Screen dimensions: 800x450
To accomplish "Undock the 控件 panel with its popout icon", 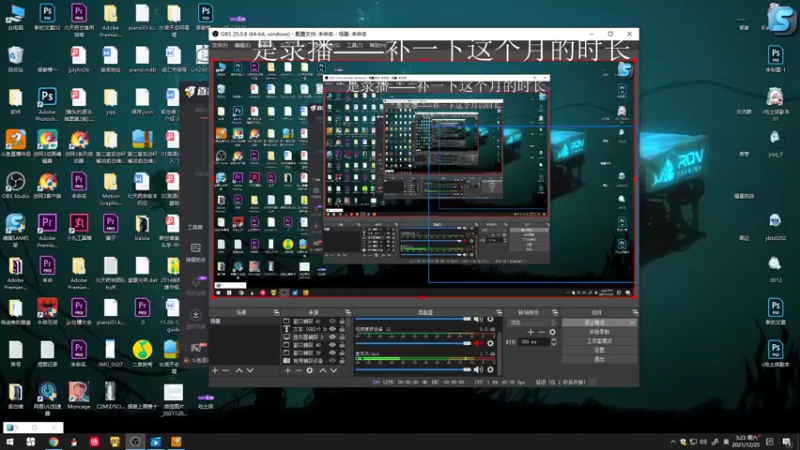I will tap(635, 312).
